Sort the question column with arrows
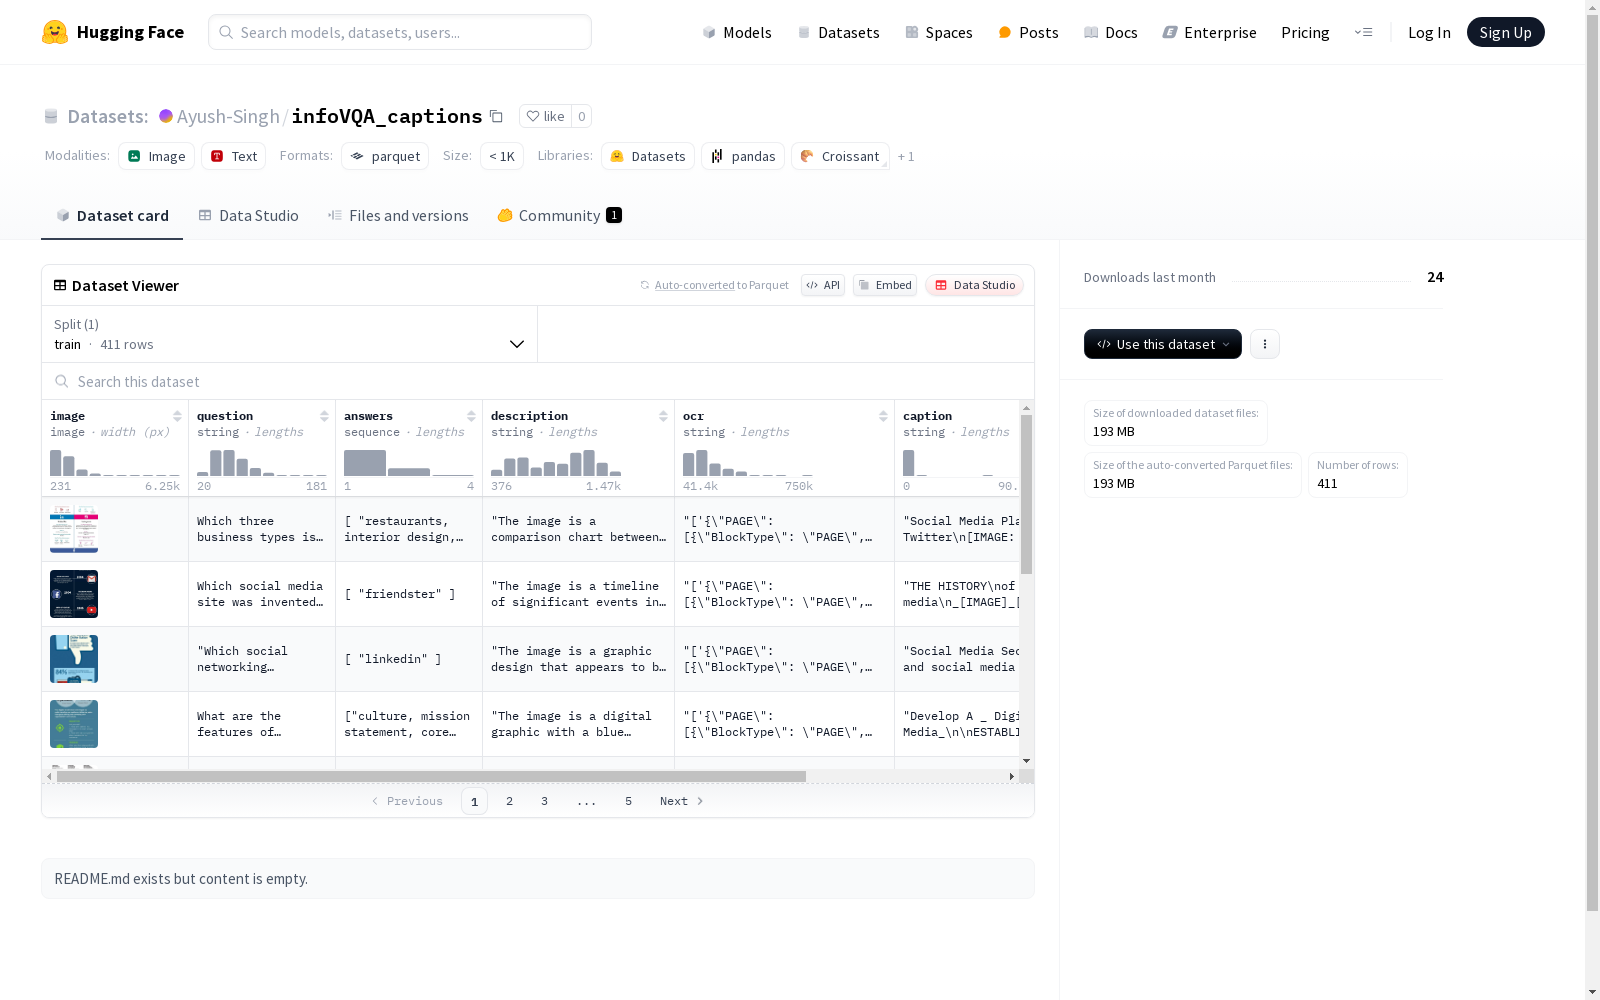 pyautogui.click(x=324, y=416)
